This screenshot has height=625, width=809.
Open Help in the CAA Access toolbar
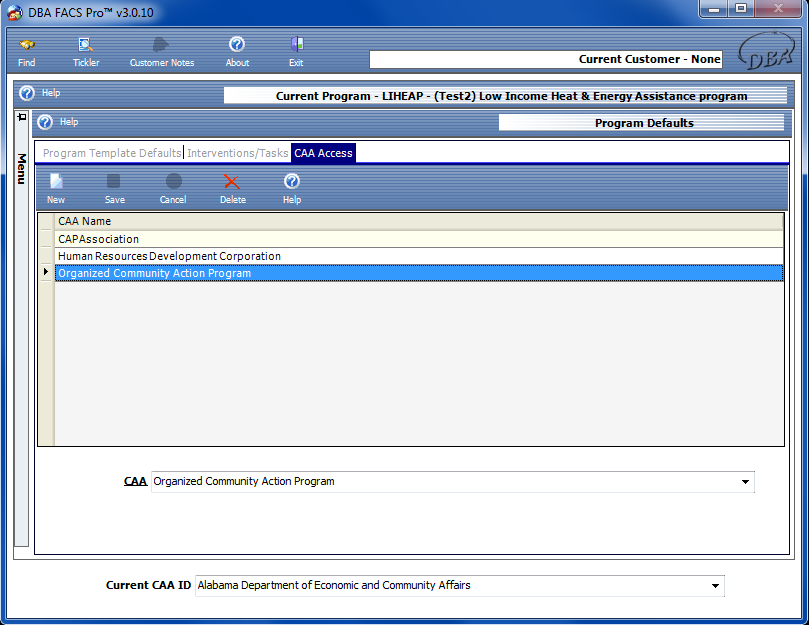click(292, 189)
